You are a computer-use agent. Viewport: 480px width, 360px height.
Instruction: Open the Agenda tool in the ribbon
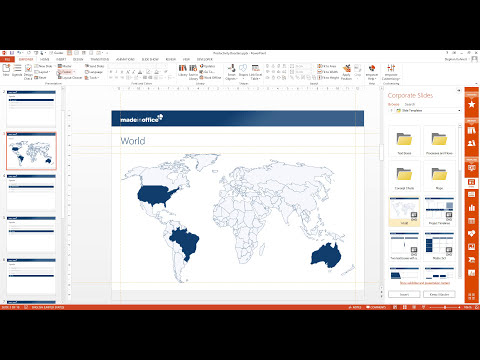click(17, 70)
